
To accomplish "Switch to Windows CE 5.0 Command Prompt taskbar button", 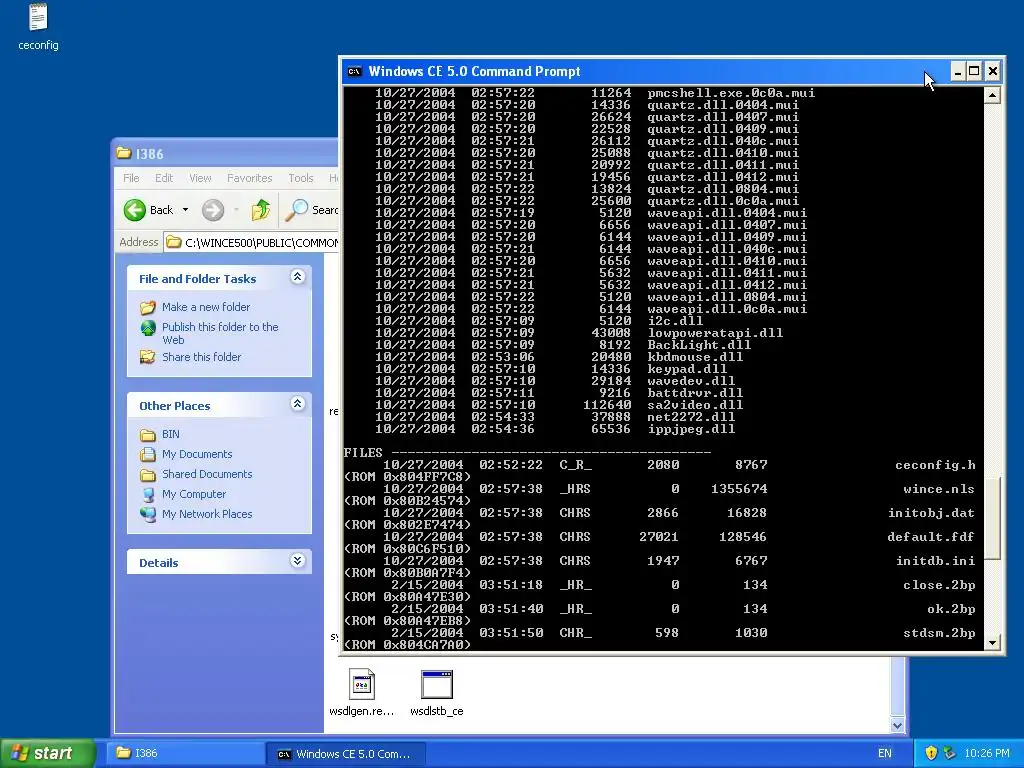I will (346, 754).
